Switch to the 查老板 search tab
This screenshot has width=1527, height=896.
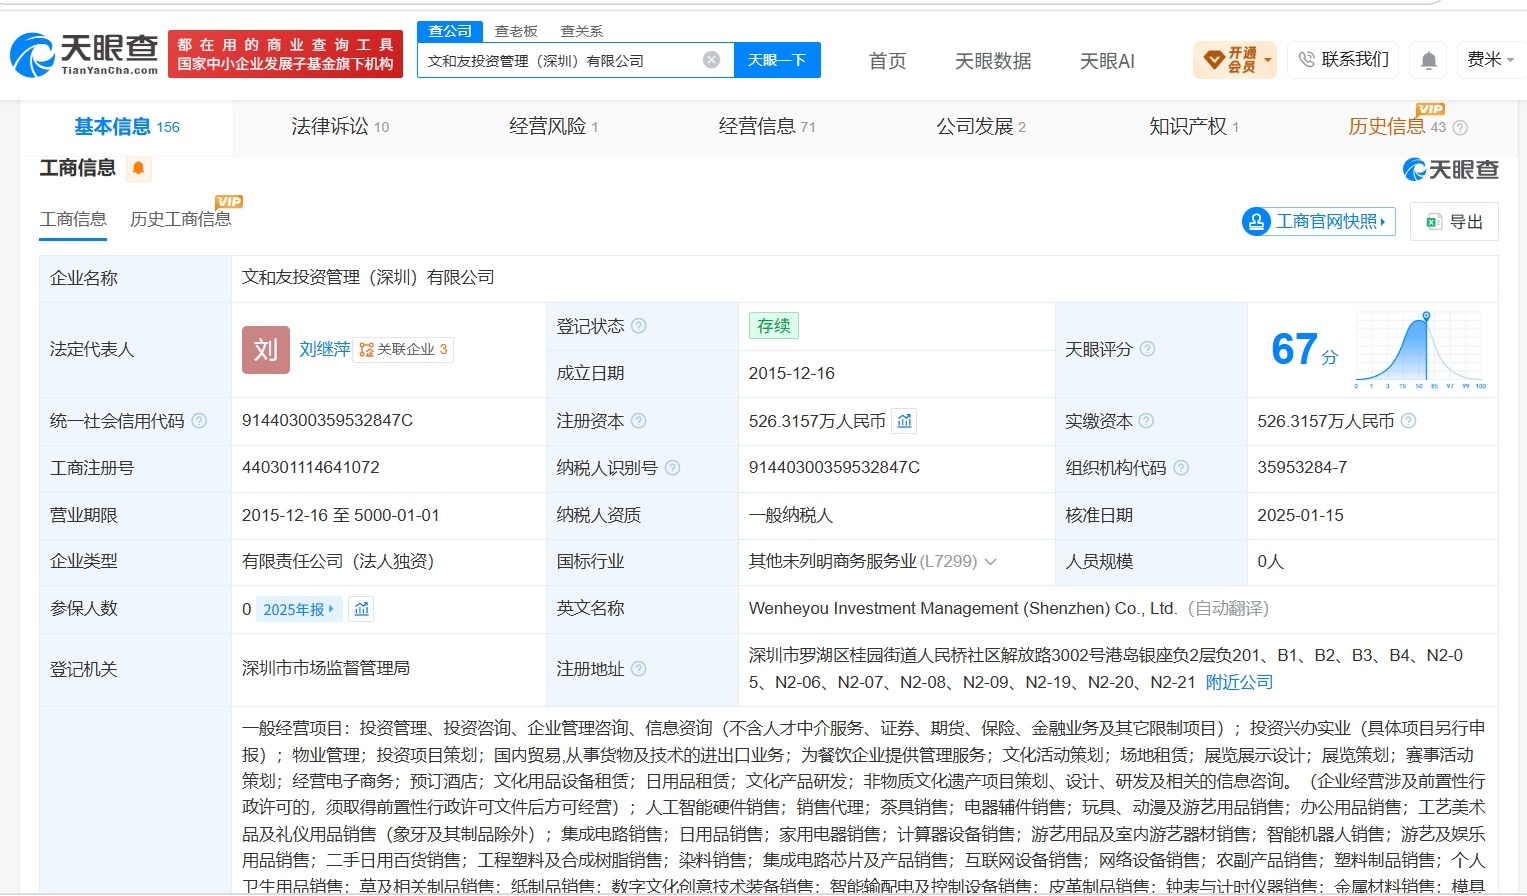pyautogui.click(x=516, y=31)
